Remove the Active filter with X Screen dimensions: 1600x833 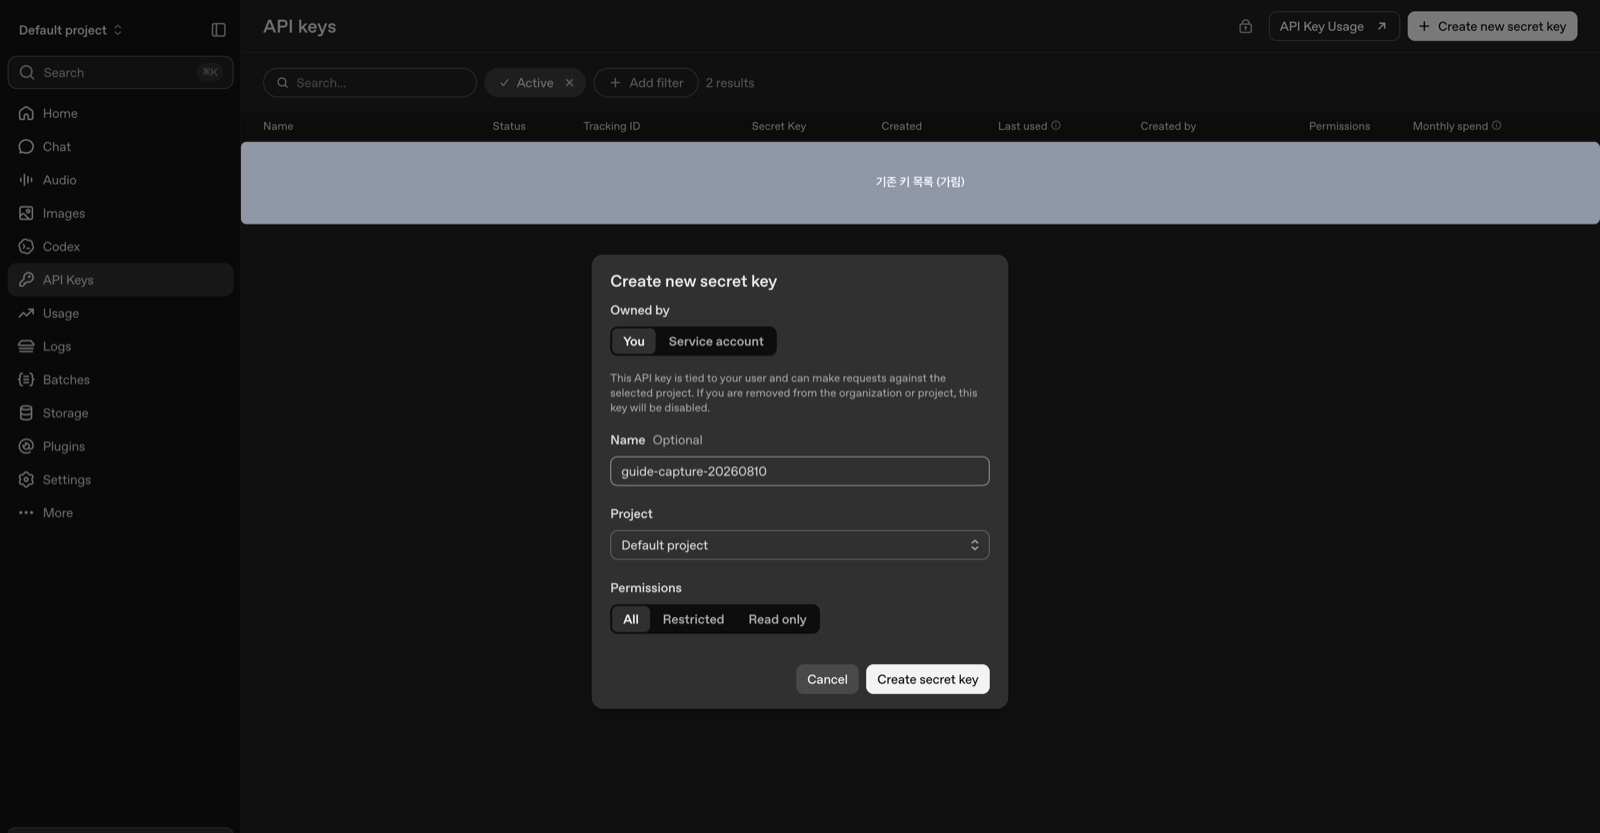[x=569, y=83]
